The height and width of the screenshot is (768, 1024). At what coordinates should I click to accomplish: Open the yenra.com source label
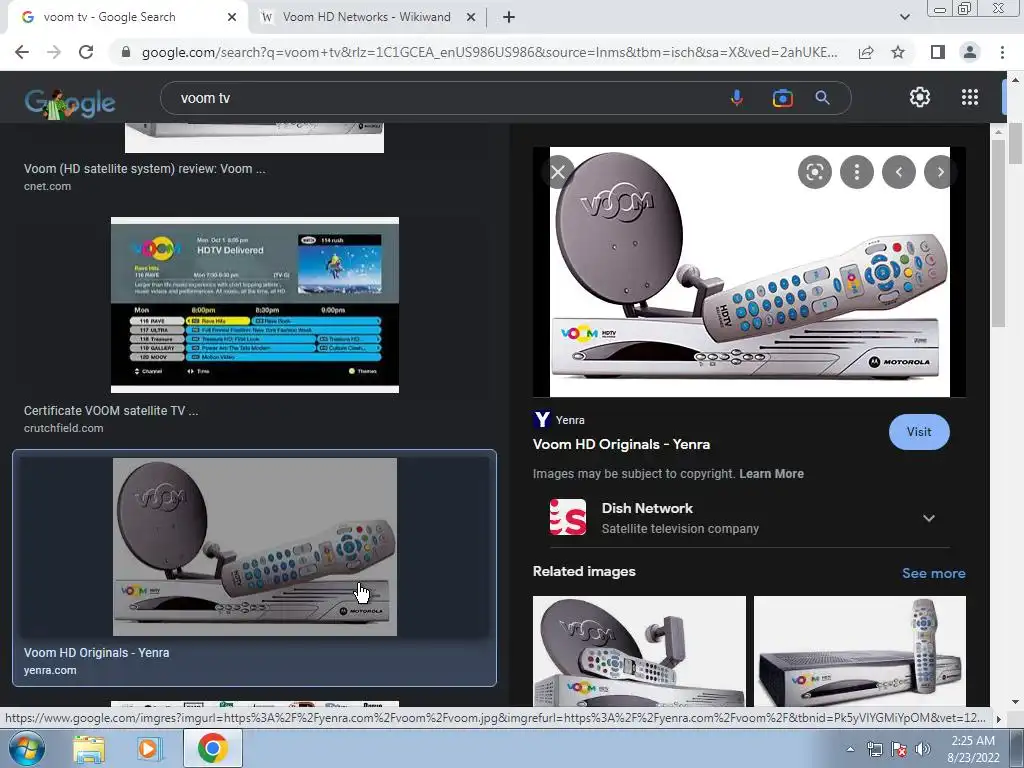tap(50, 670)
